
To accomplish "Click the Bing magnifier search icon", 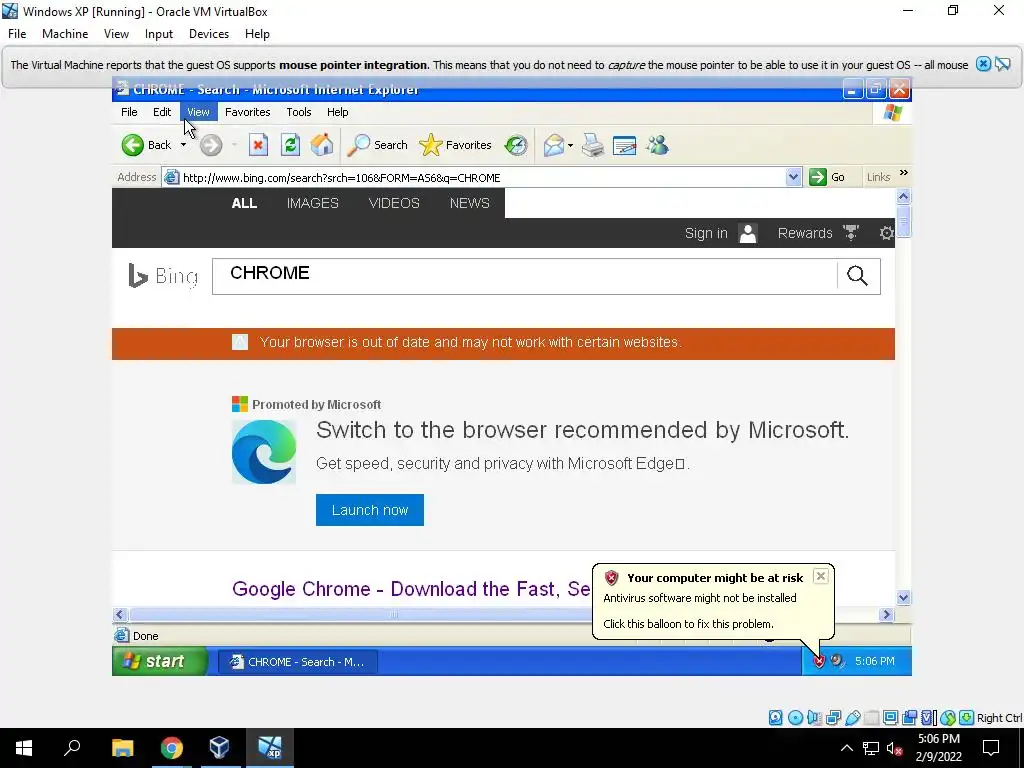I will (857, 276).
